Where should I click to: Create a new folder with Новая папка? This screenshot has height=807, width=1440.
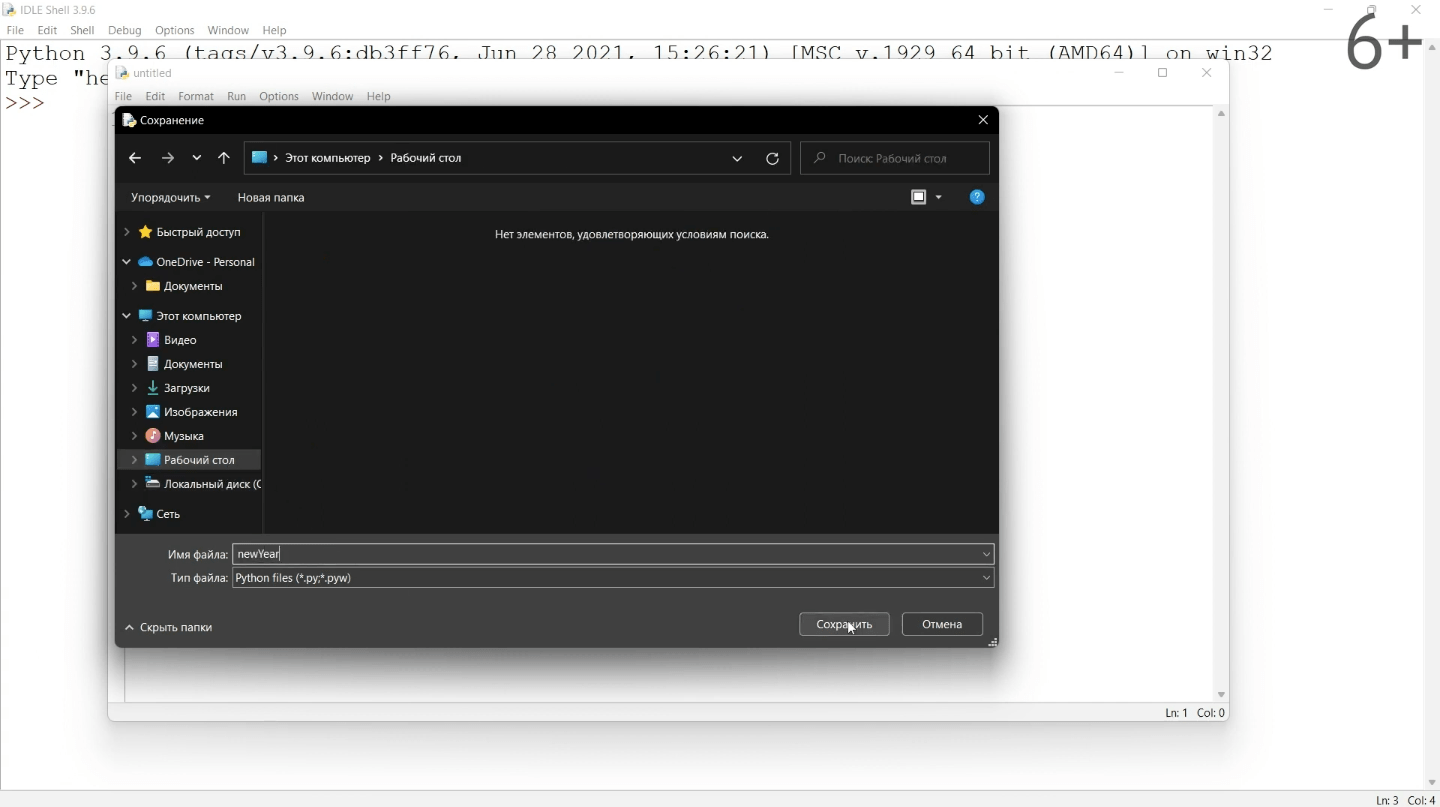click(x=272, y=198)
